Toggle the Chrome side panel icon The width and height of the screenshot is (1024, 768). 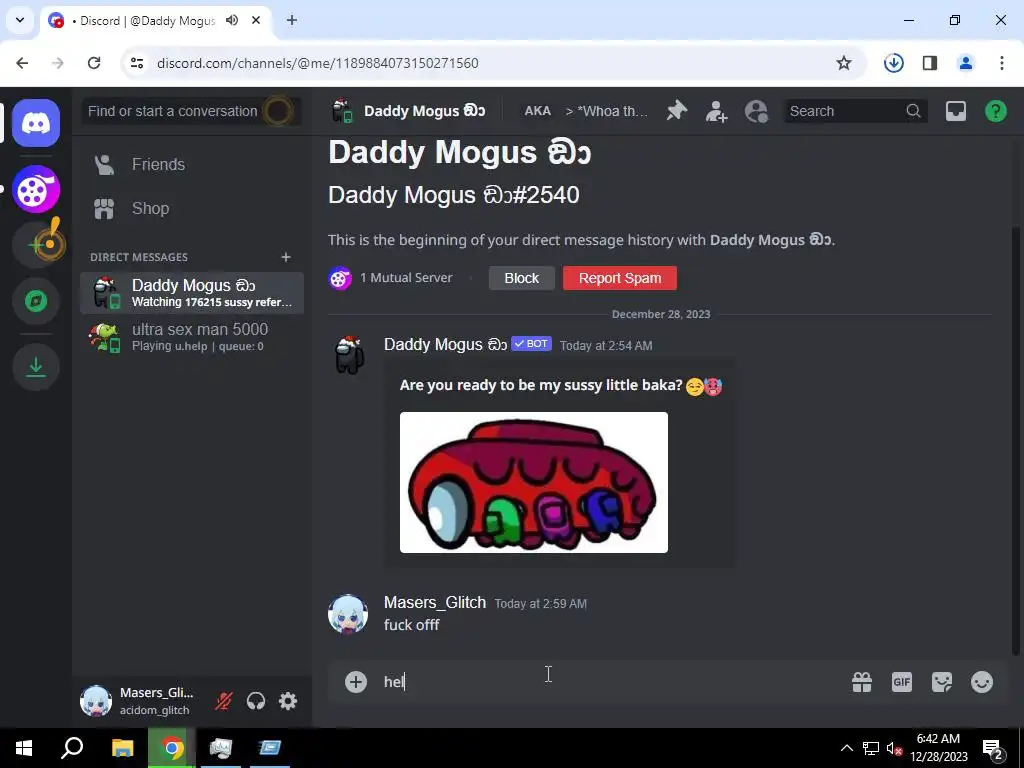click(x=930, y=63)
